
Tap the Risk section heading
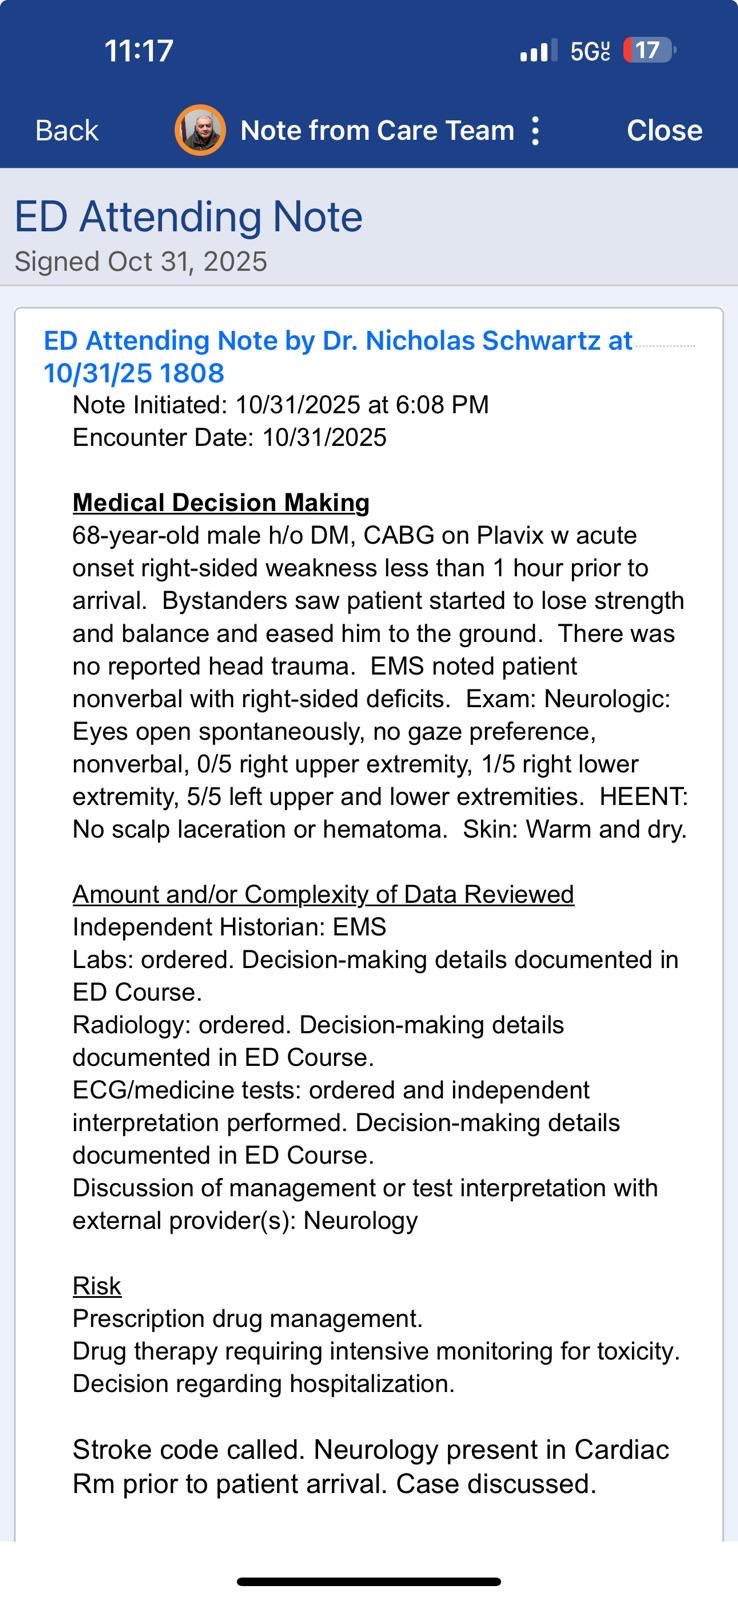tap(97, 1286)
